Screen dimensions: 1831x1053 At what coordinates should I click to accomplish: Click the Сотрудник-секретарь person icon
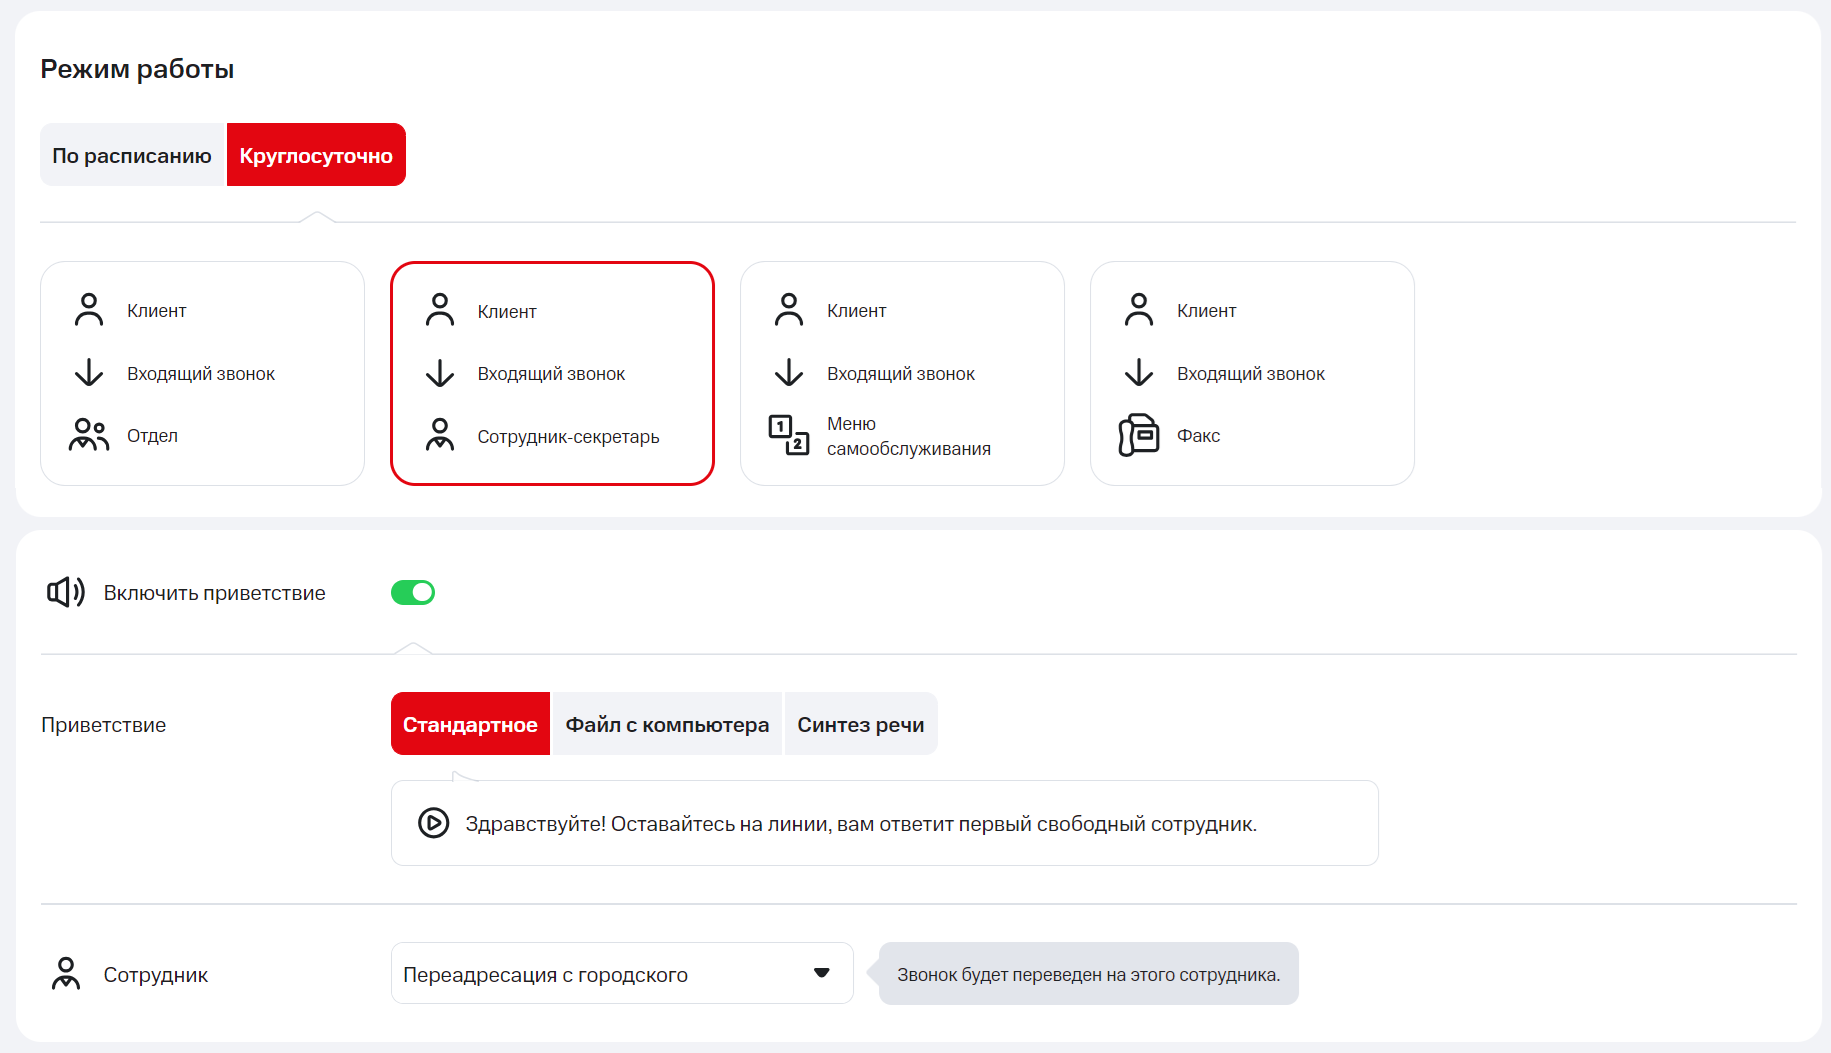point(440,436)
